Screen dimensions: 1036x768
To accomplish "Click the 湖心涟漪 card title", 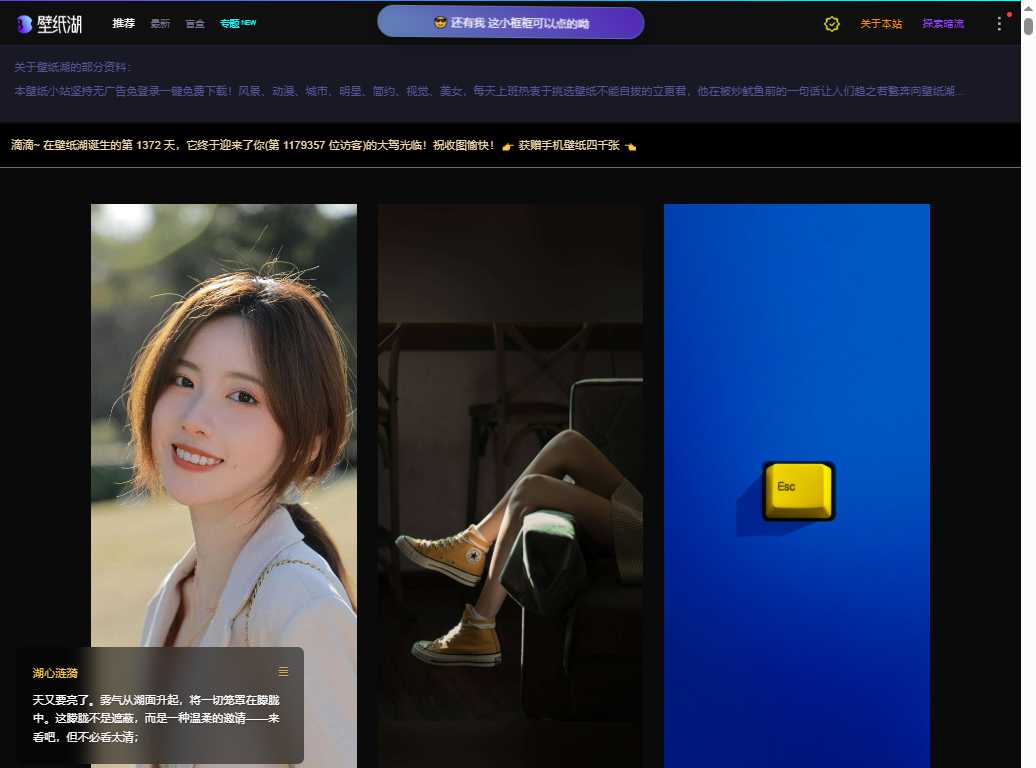I will [55, 673].
